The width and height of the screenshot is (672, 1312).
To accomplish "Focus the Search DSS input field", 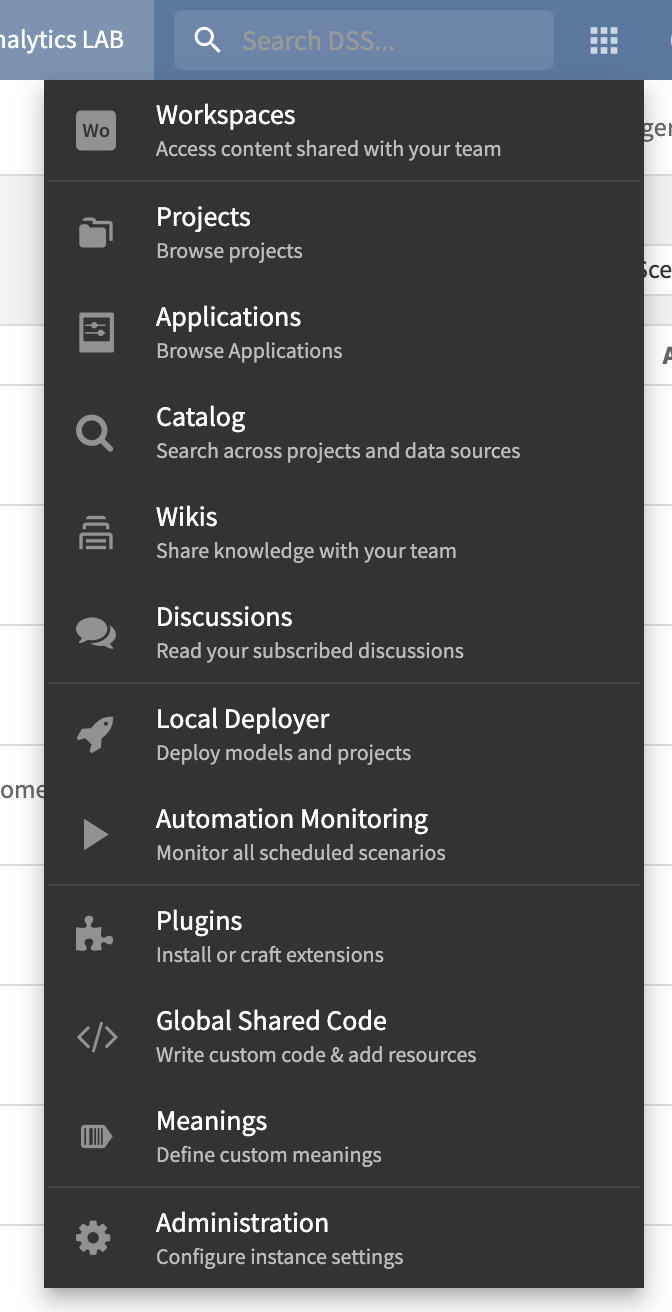I will (x=364, y=40).
